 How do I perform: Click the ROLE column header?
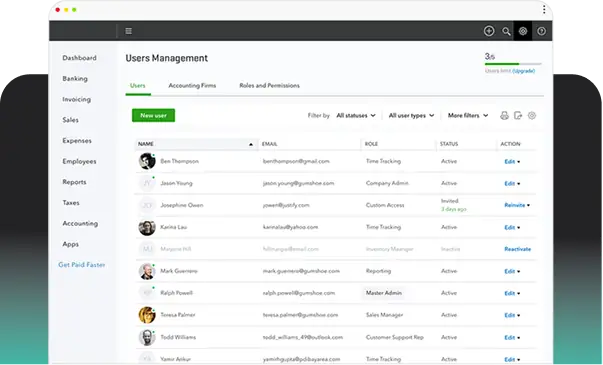pos(371,144)
